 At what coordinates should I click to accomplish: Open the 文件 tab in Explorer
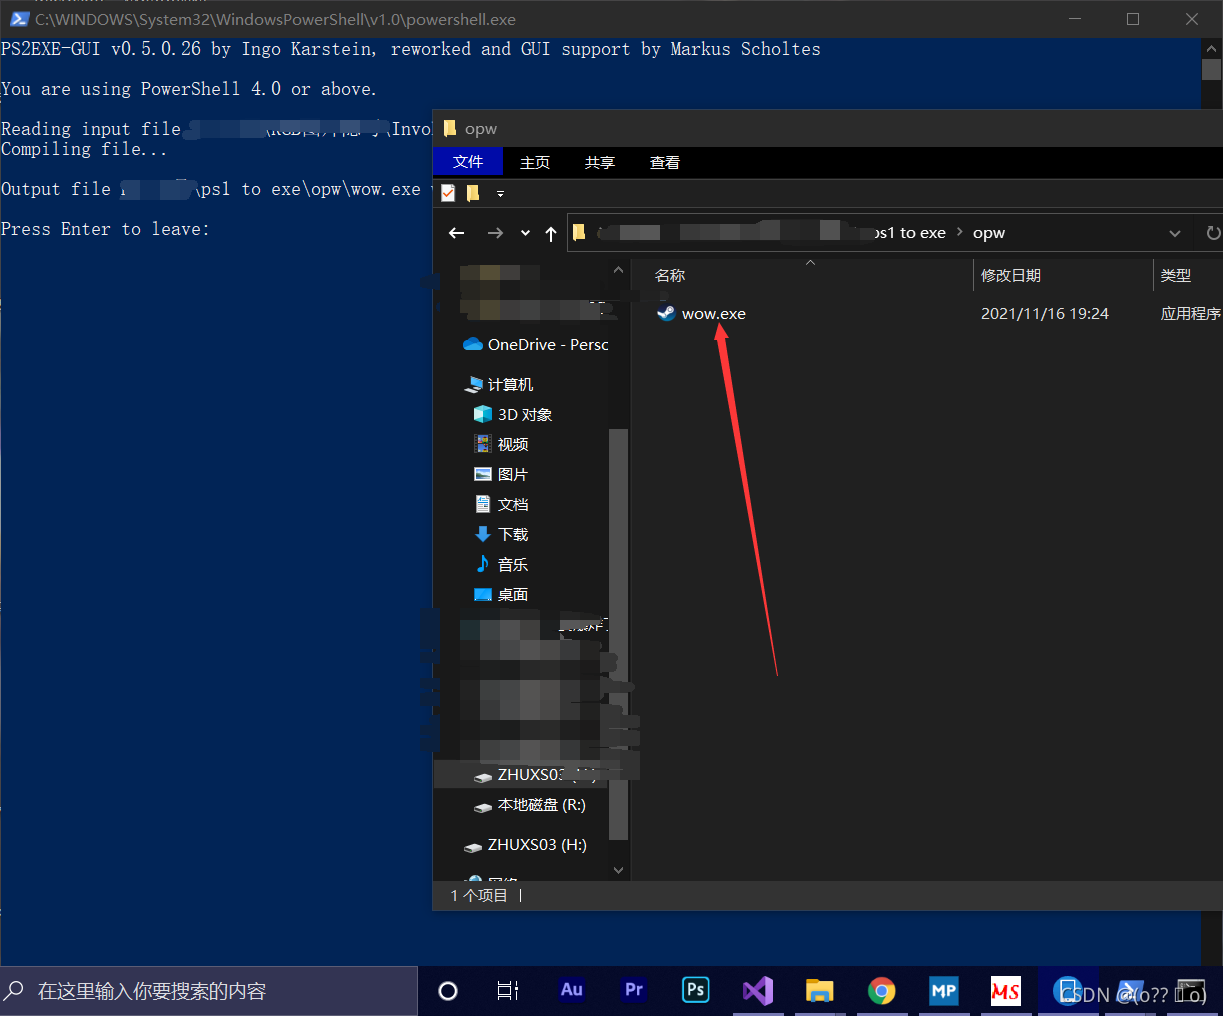468,162
